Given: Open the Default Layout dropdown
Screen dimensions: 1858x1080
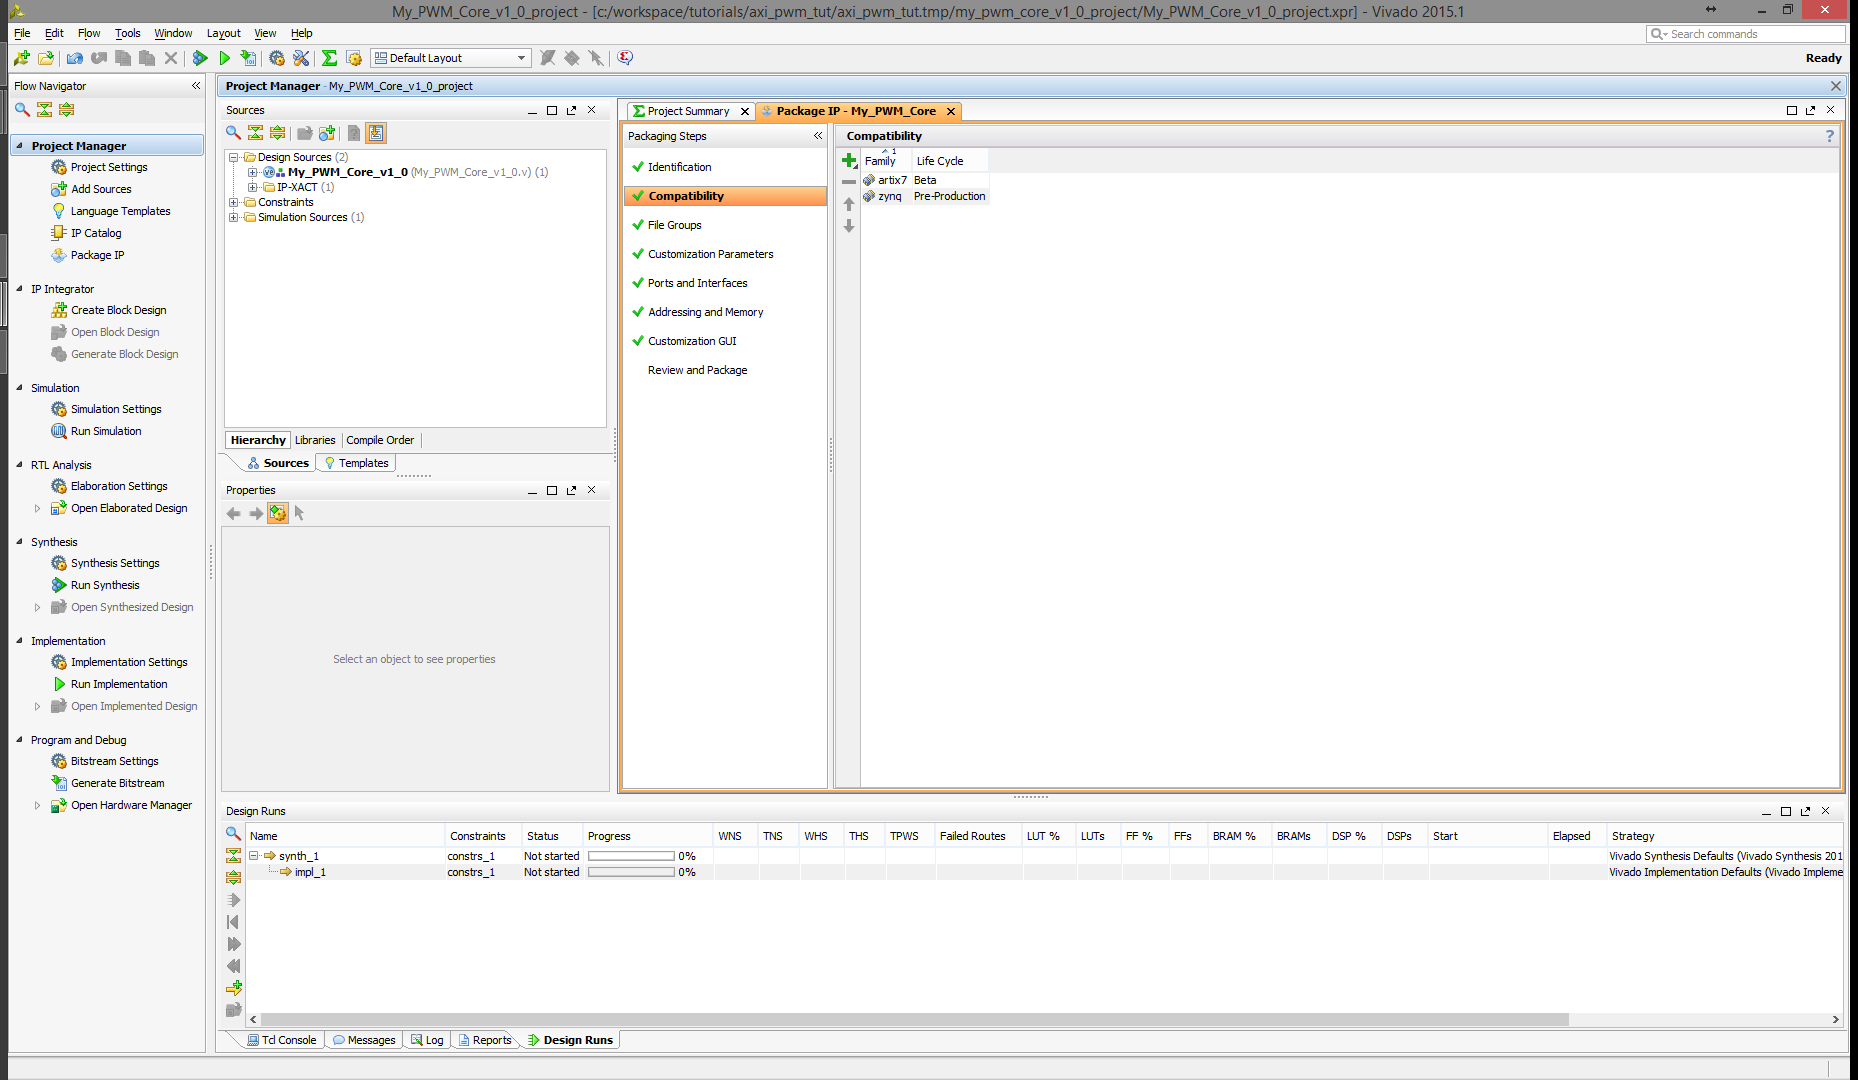Looking at the screenshot, I should (450, 58).
